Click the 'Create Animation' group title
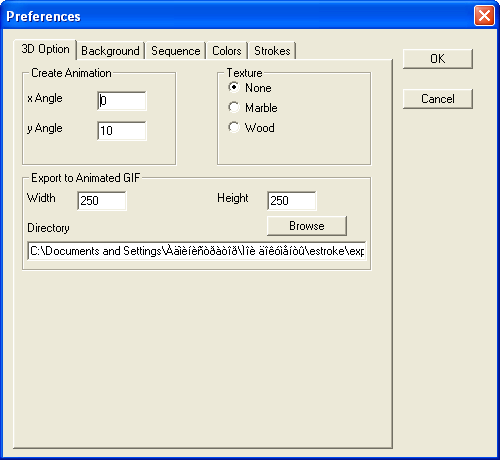 tap(71, 73)
